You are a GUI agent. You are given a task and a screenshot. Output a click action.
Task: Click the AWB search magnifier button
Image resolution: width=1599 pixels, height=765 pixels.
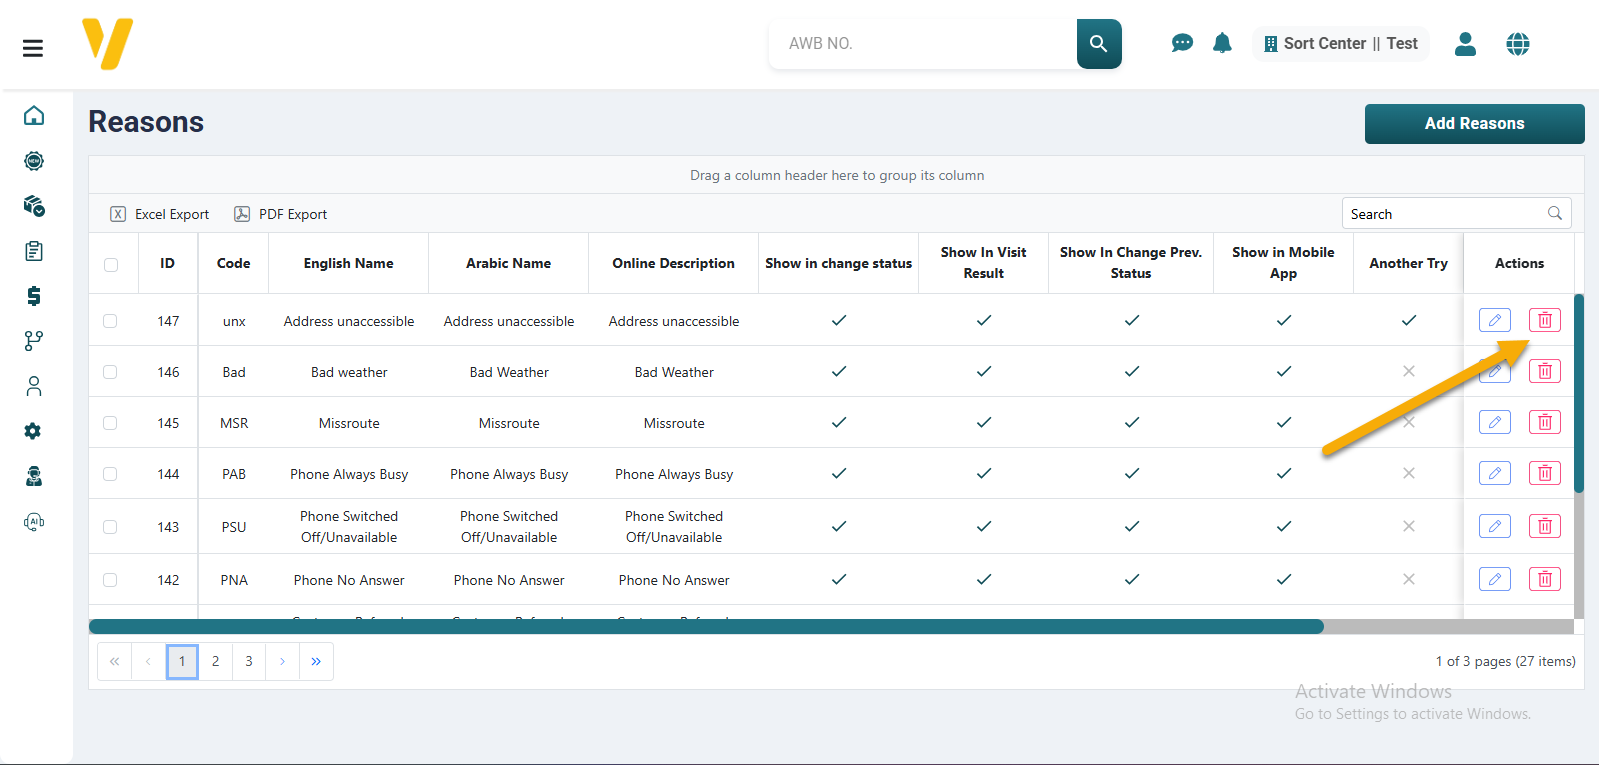[x=1098, y=44]
